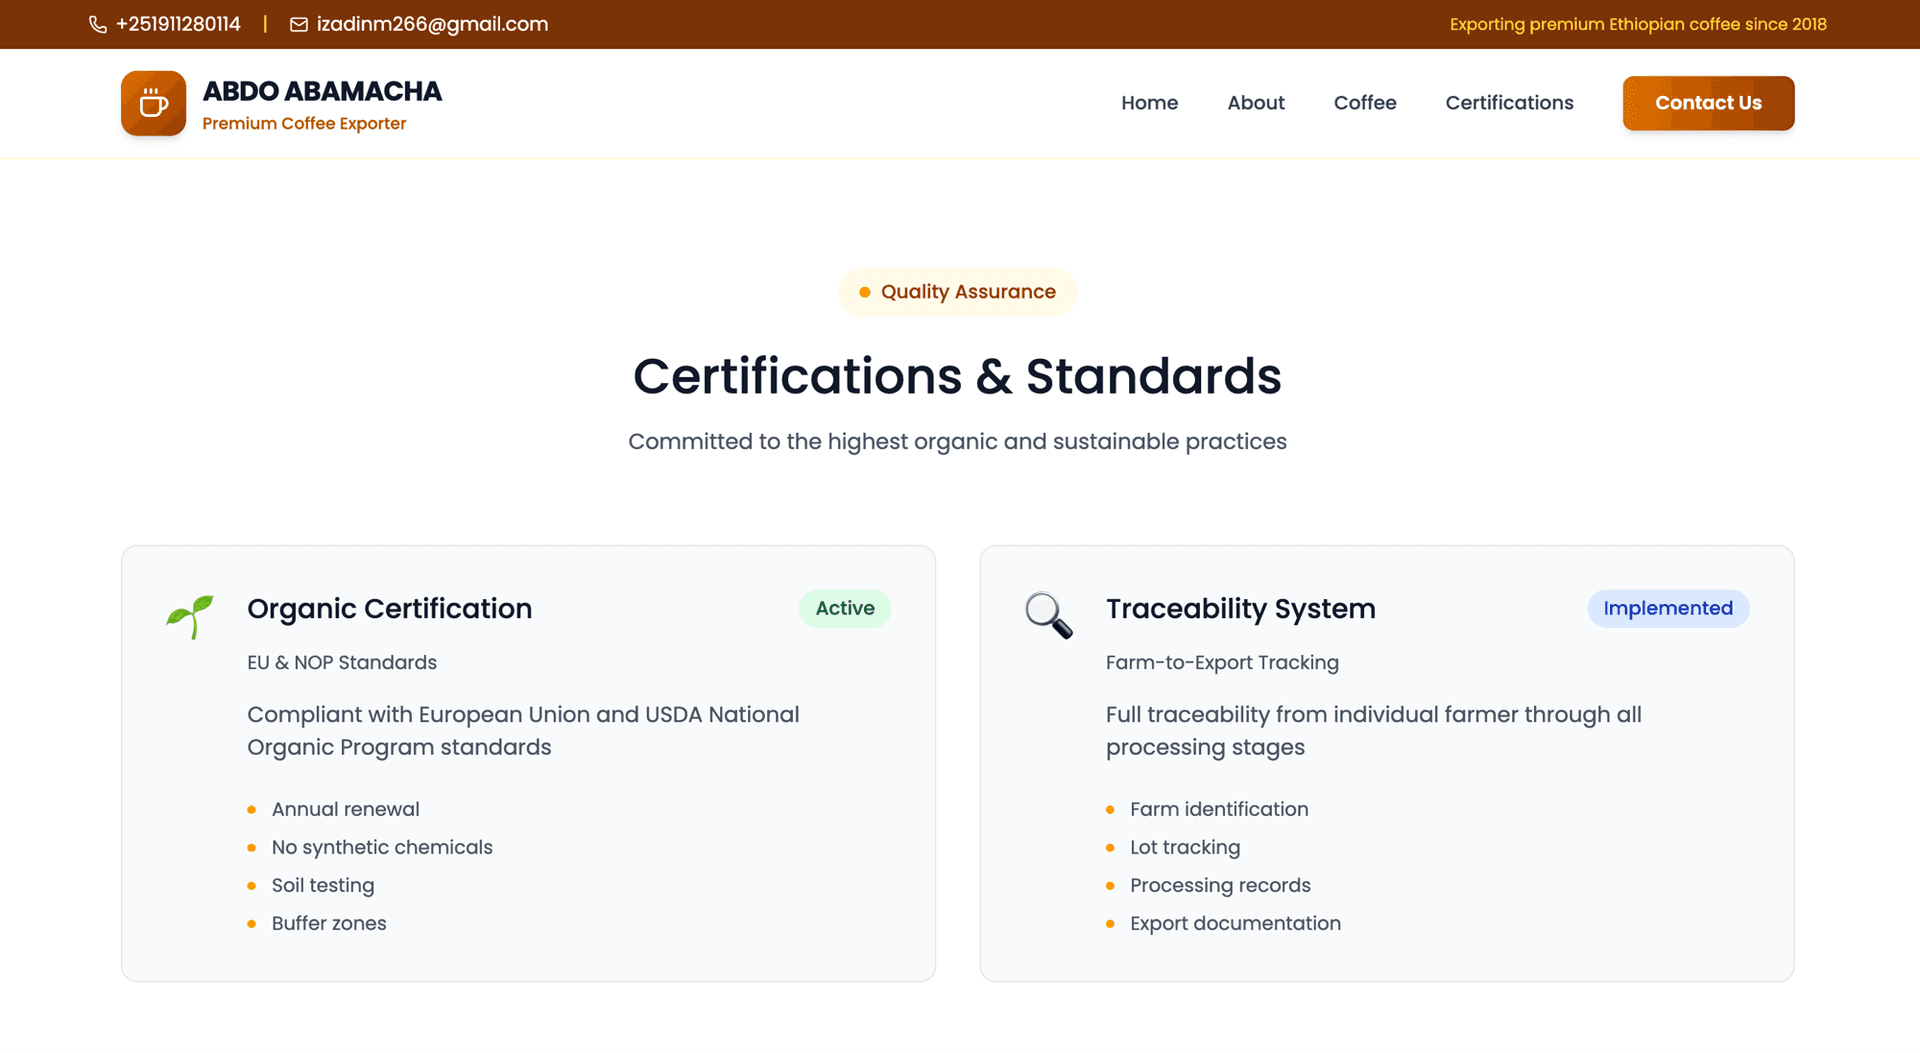Click the Contact Us button
Viewport: 1920px width, 1053px height.
(x=1708, y=103)
